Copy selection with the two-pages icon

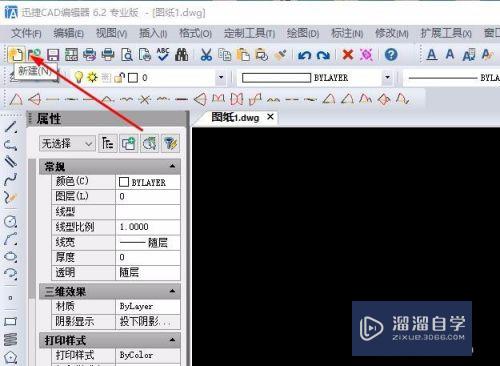click(x=224, y=55)
